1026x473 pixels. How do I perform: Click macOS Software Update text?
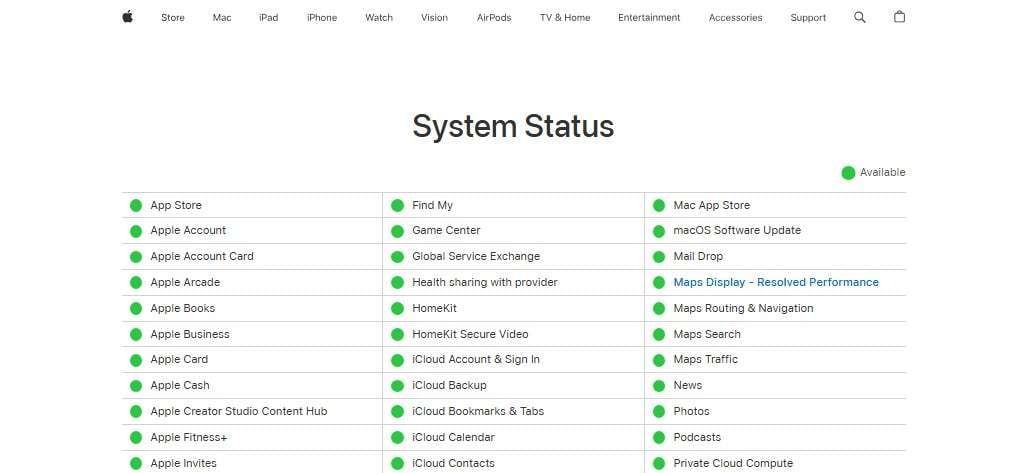point(737,230)
